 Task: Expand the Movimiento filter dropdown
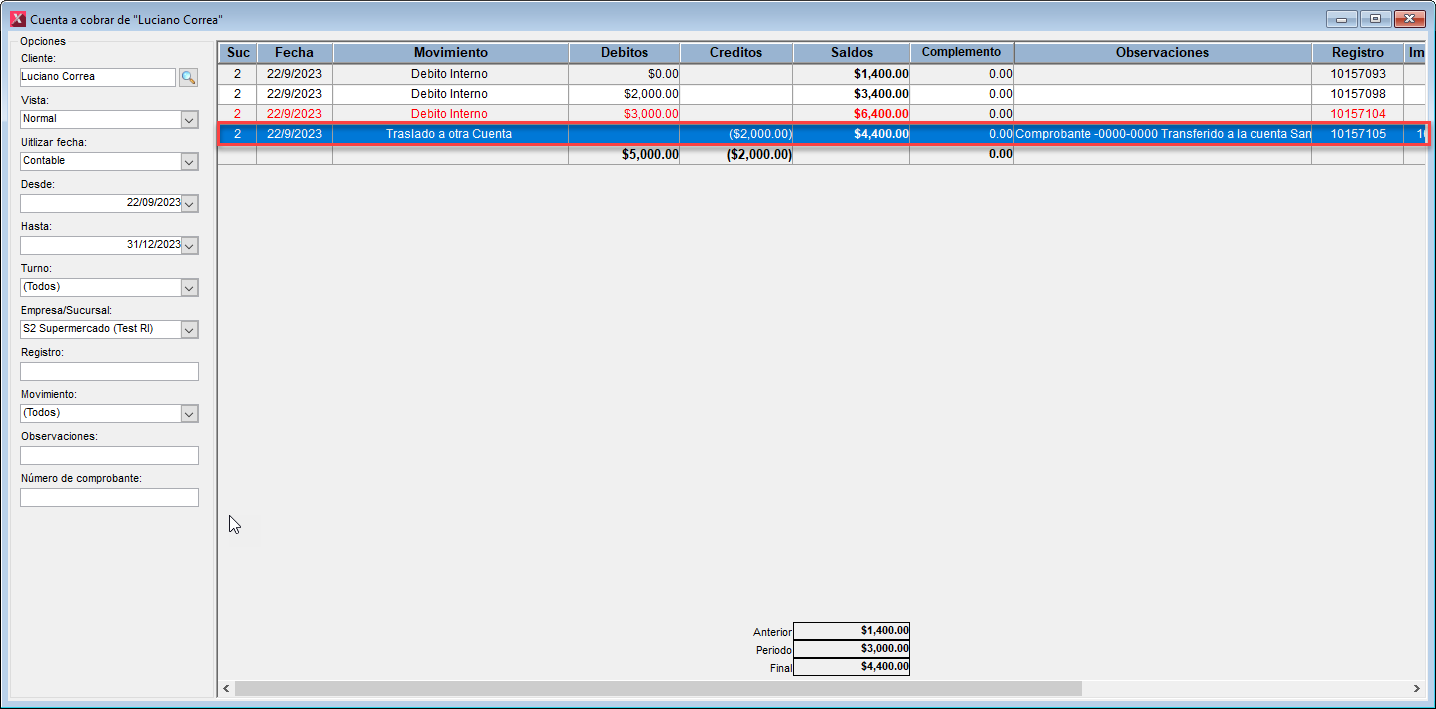pos(189,413)
